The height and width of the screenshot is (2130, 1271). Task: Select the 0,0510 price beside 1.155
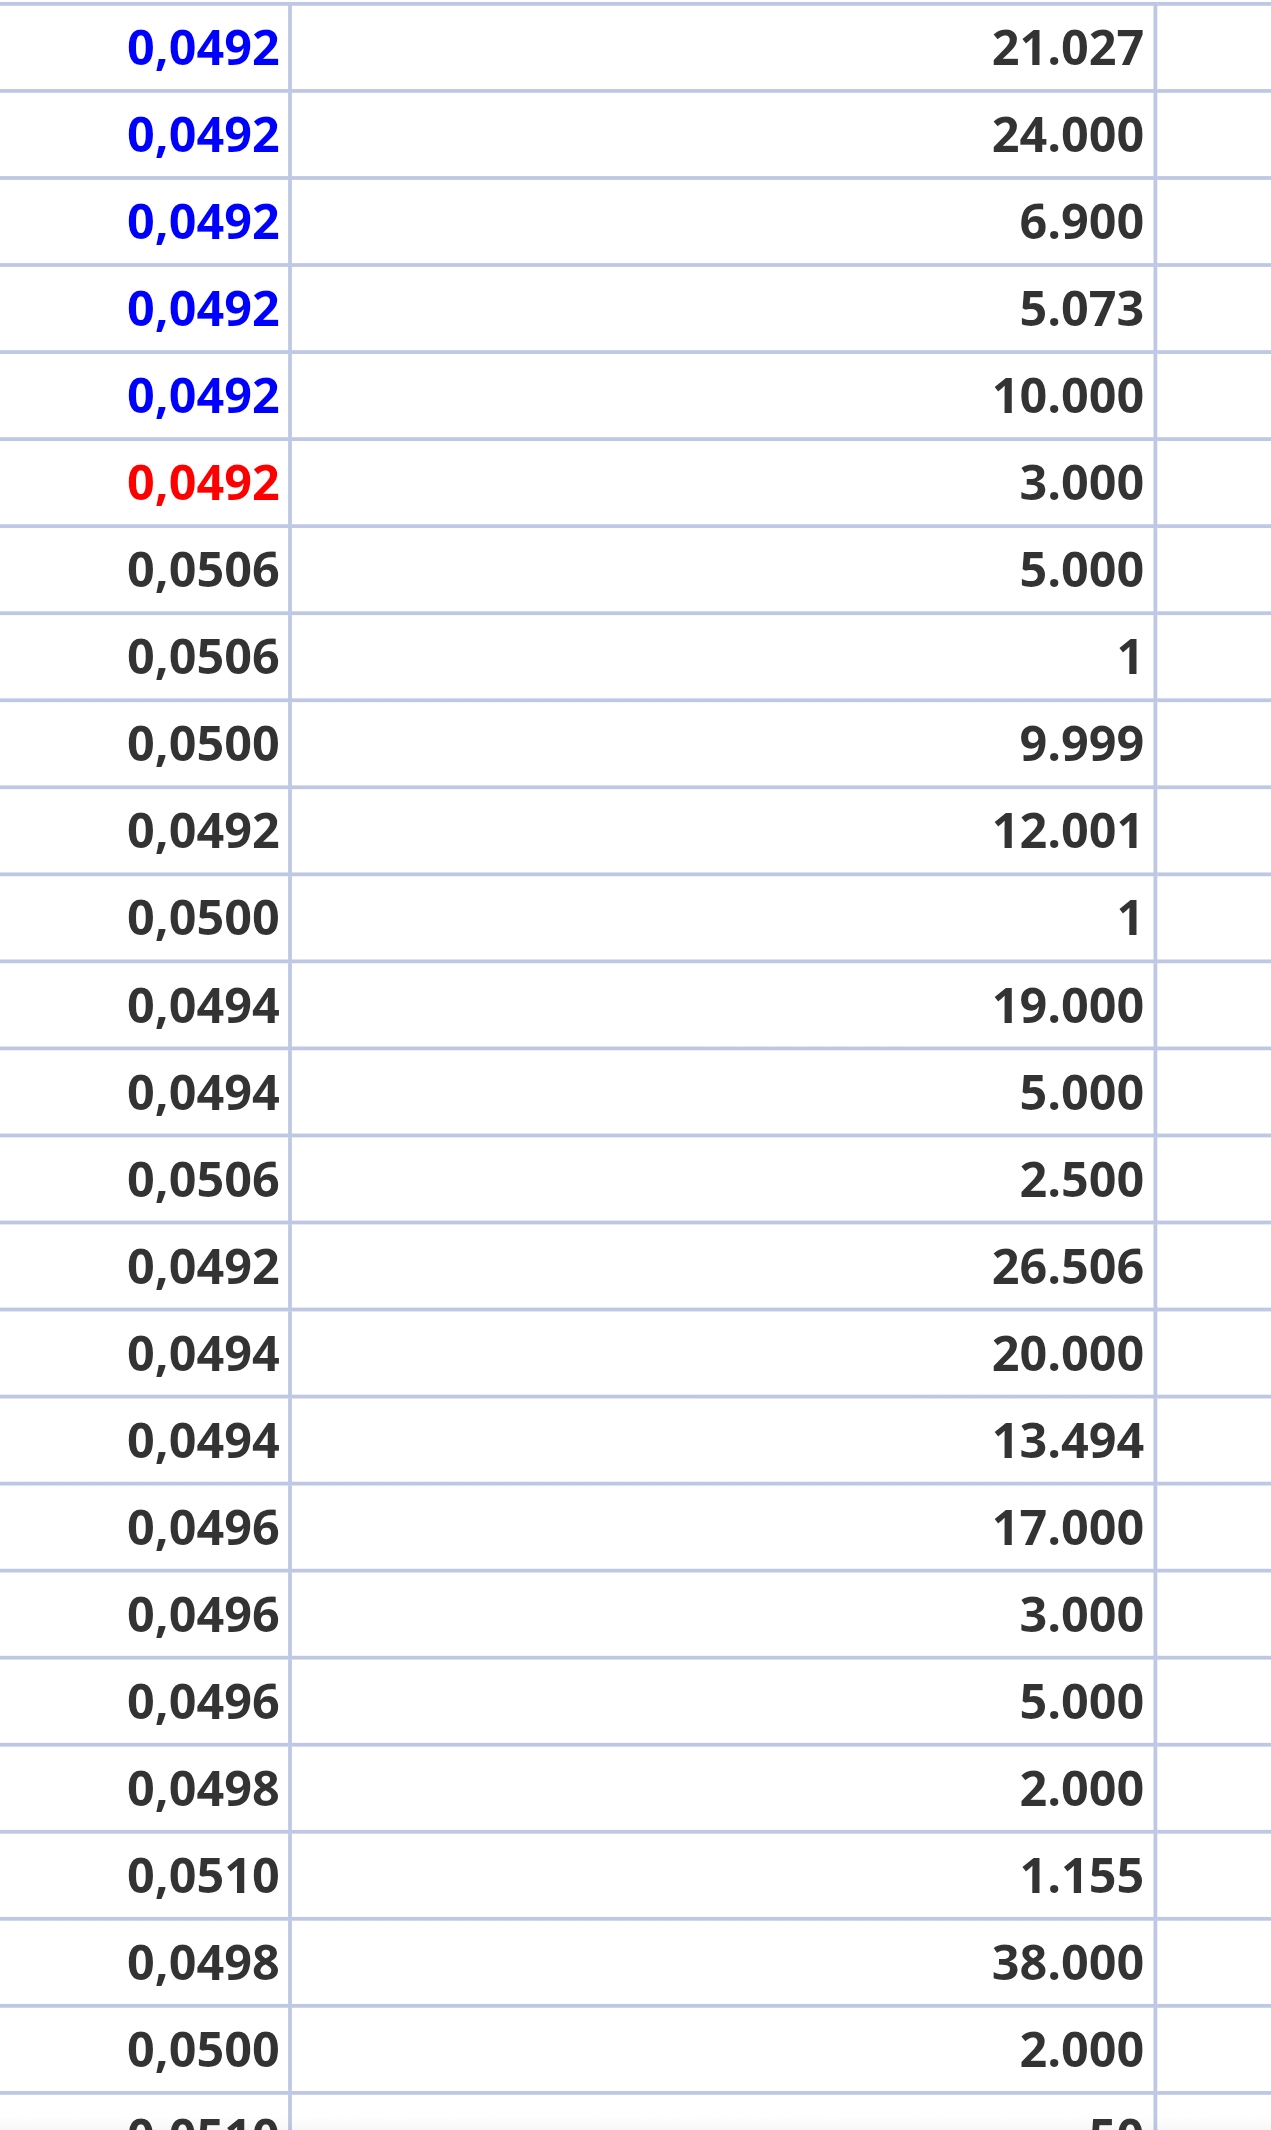click(x=203, y=1876)
